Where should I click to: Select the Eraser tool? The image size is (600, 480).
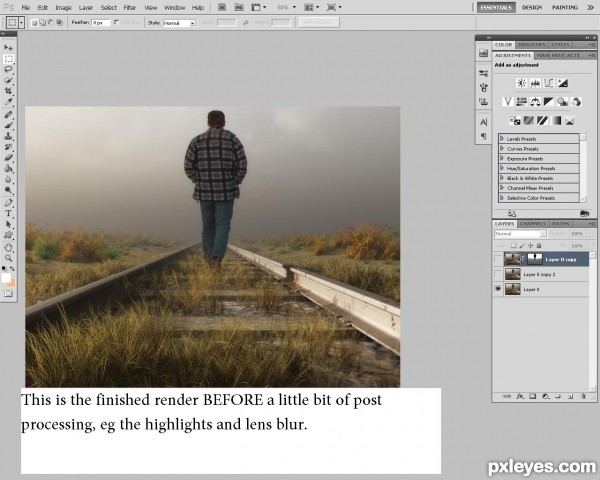(x=8, y=157)
